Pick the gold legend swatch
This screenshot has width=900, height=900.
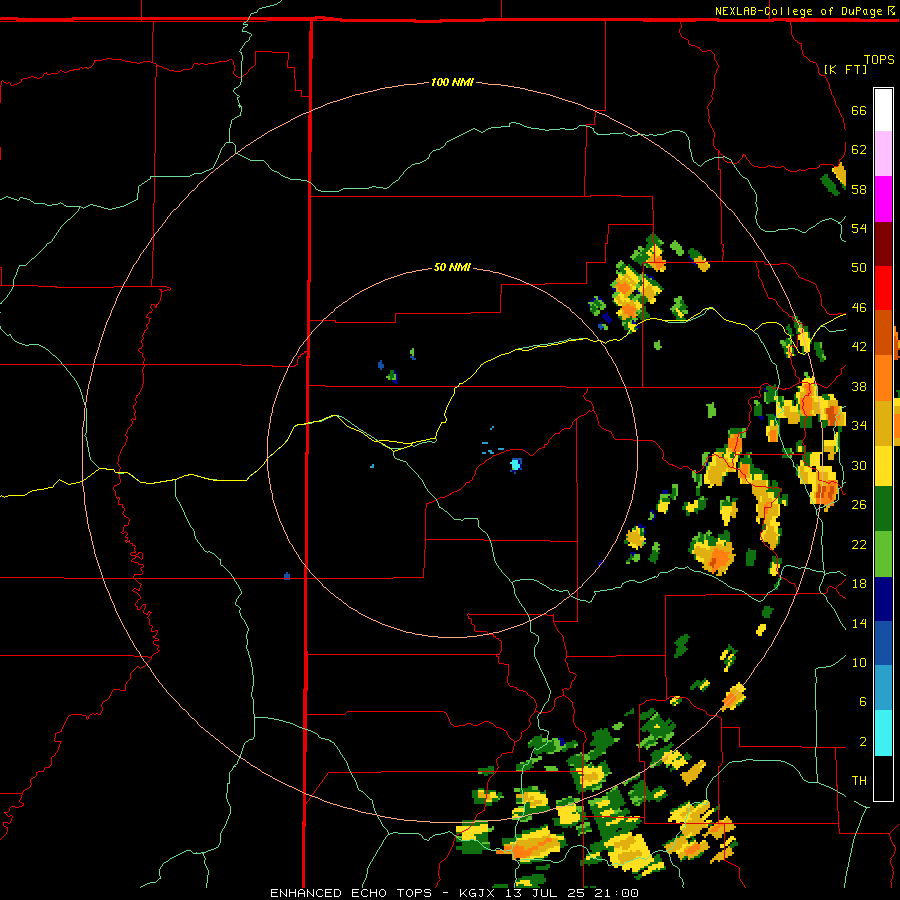pyautogui.click(x=883, y=423)
